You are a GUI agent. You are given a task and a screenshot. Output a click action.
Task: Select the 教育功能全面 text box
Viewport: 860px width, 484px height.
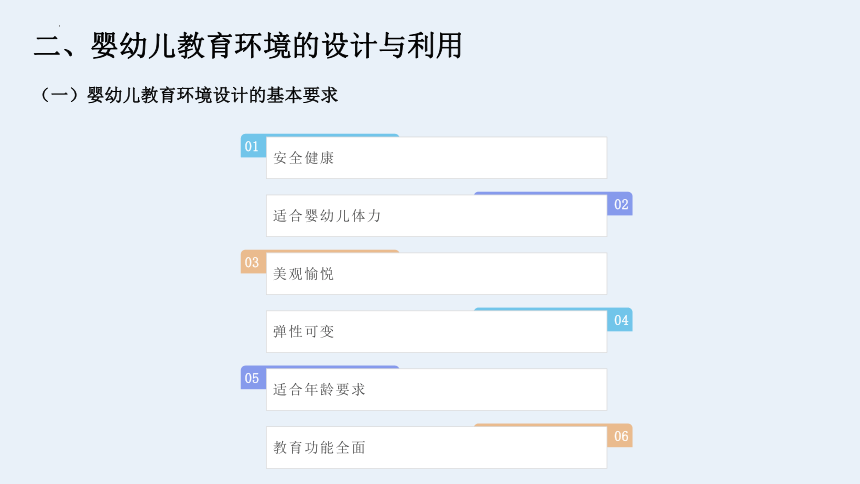[x=437, y=447]
